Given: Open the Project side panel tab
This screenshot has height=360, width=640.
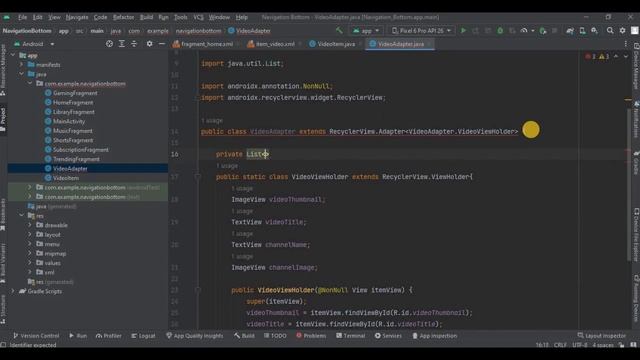Looking at the screenshot, I should click(3, 119).
